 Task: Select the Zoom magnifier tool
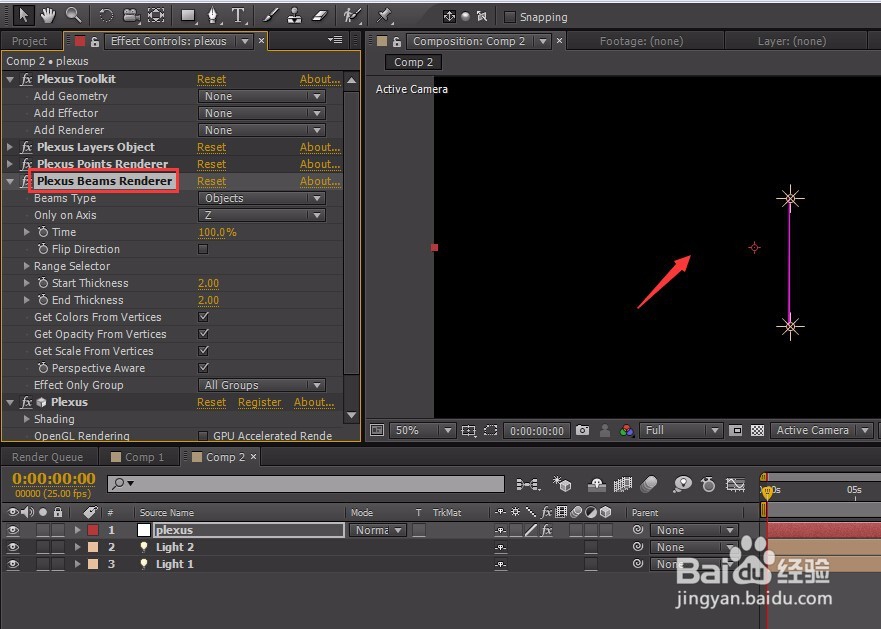pos(73,15)
